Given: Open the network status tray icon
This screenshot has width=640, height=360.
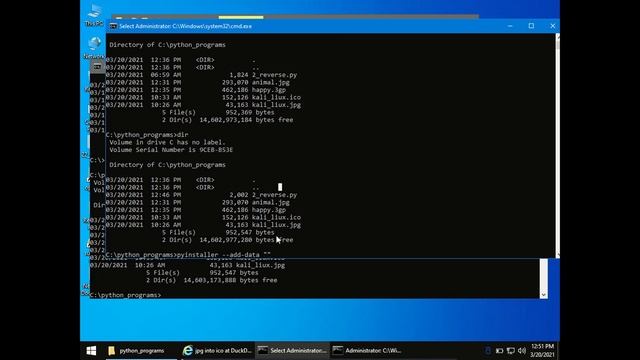Looking at the screenshot, I should pos(511,351).
